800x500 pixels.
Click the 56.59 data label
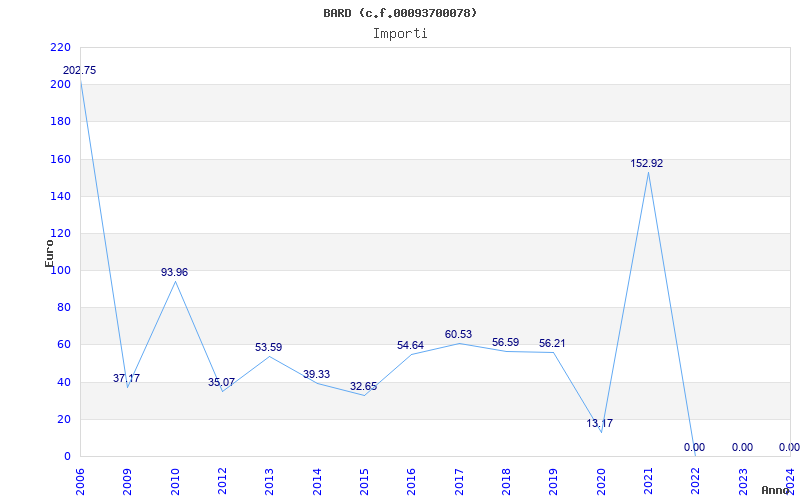[x=505, y=342]
